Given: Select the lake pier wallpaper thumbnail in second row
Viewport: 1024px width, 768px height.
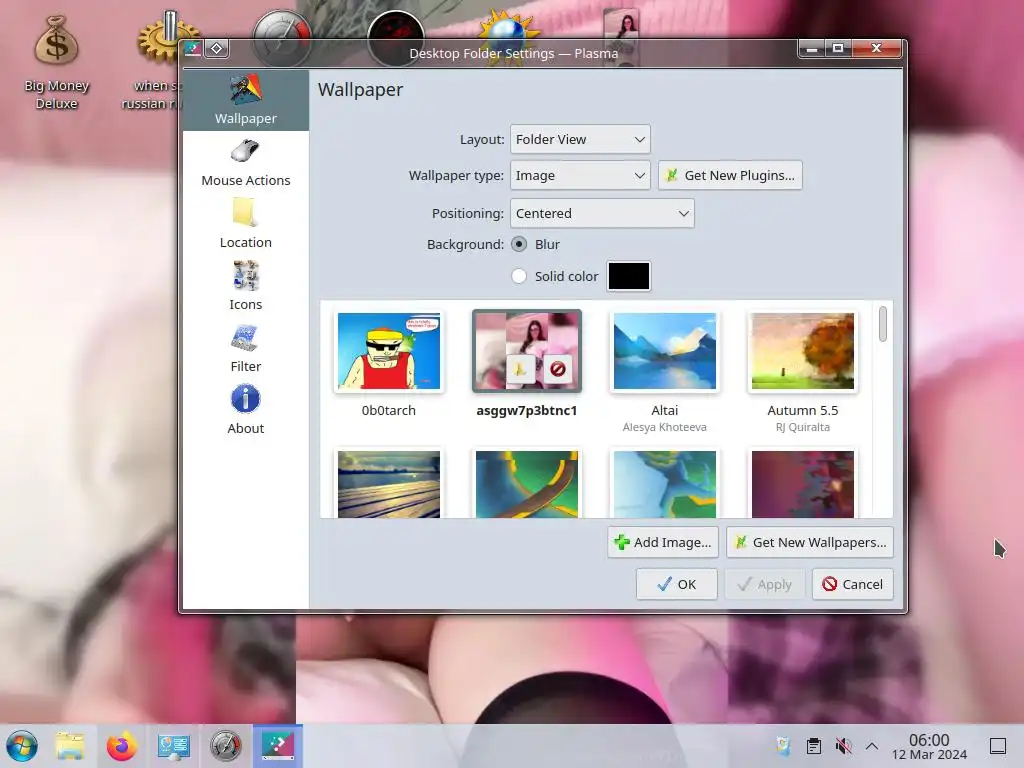Looking at the screenshot, I should tap(389, 484).
